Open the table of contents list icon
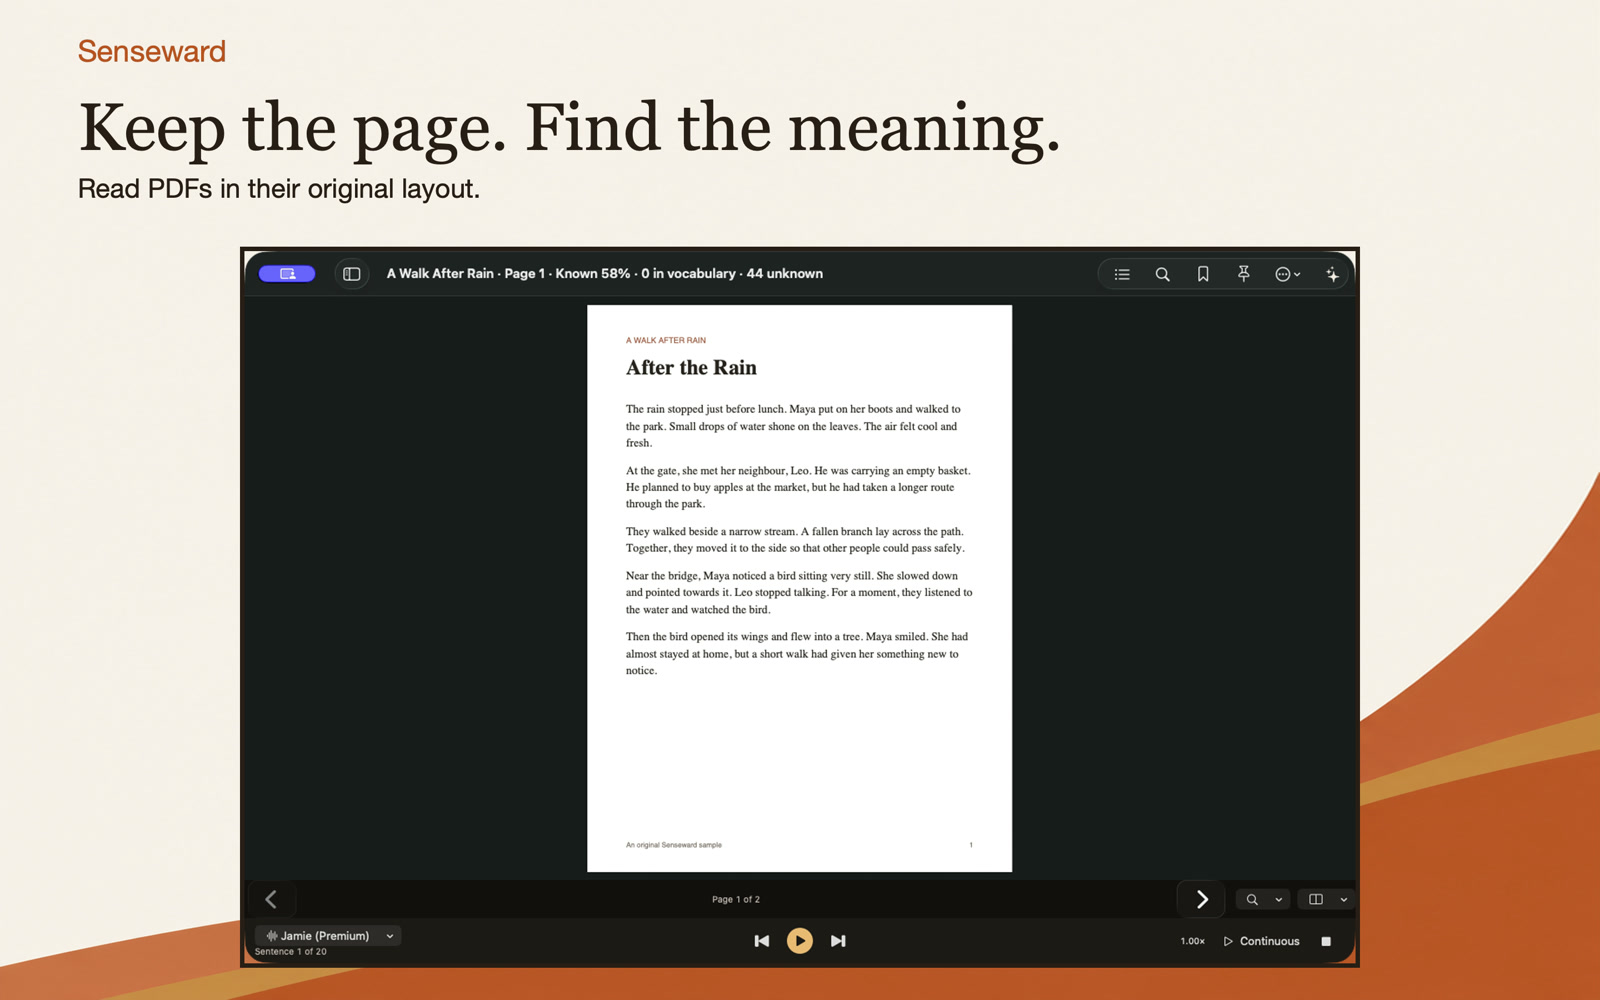This screenshot has width=1600, height=1000. click(1122, 274)
